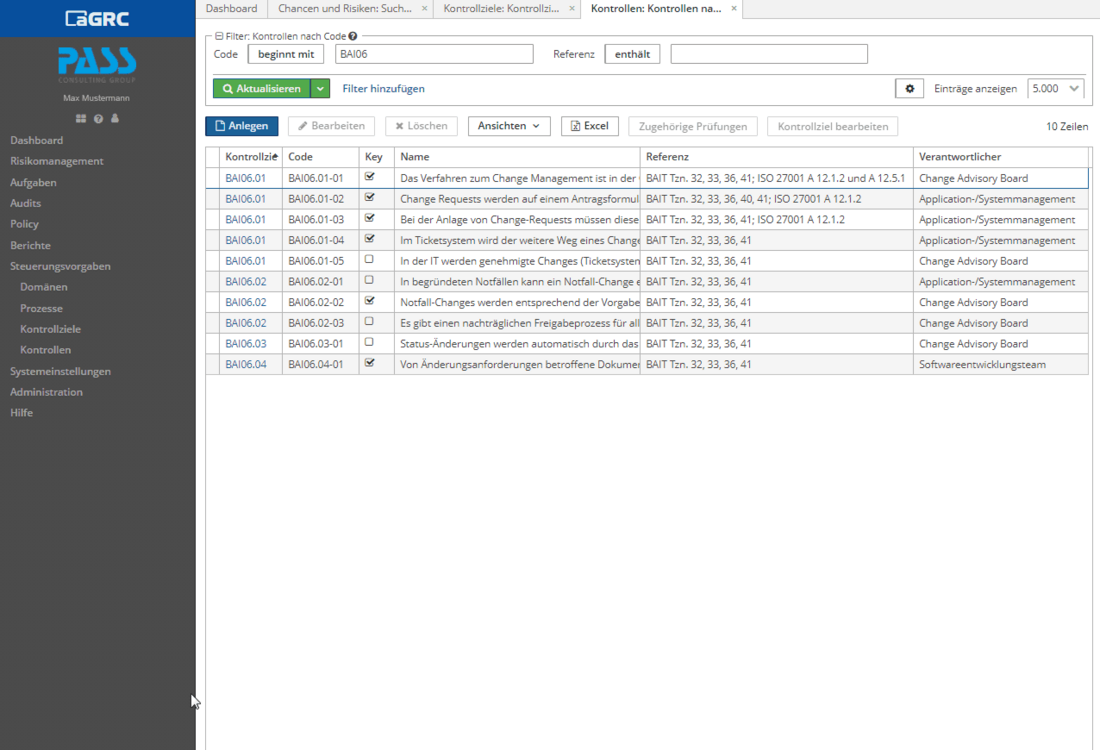
Task: Click the filter help question mark icon
Action: (353, 36)
